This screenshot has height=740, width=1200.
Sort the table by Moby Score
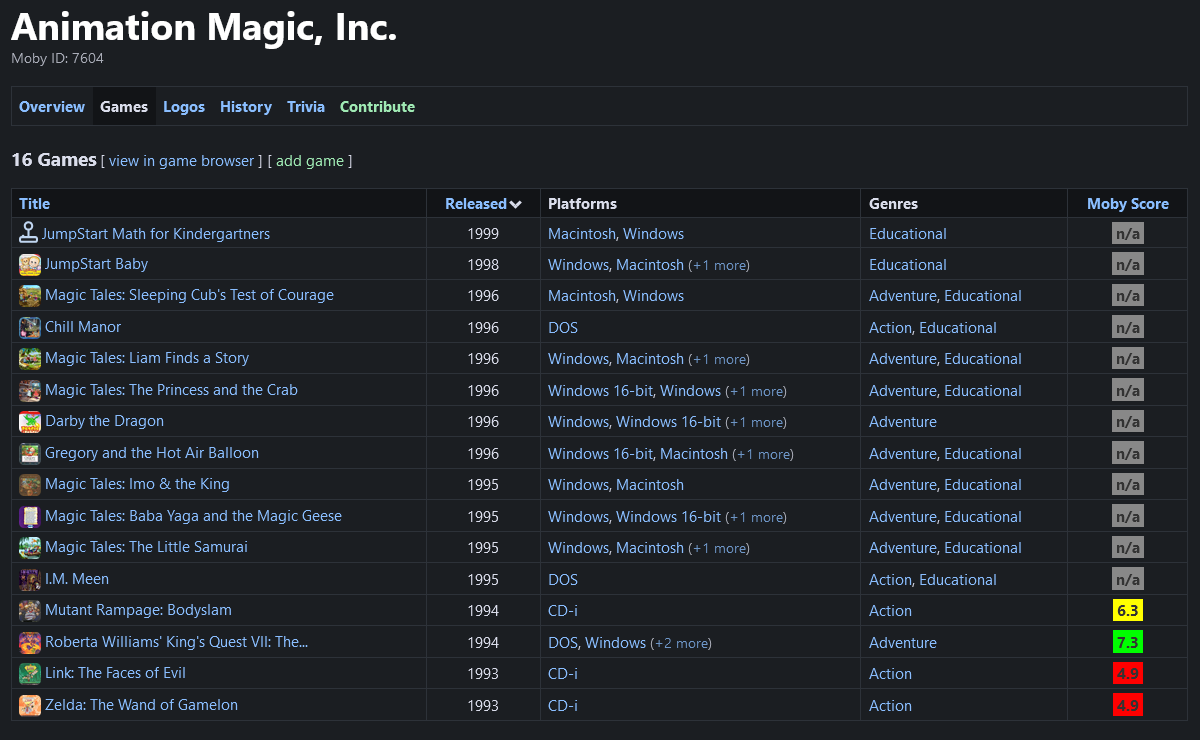1128,203
